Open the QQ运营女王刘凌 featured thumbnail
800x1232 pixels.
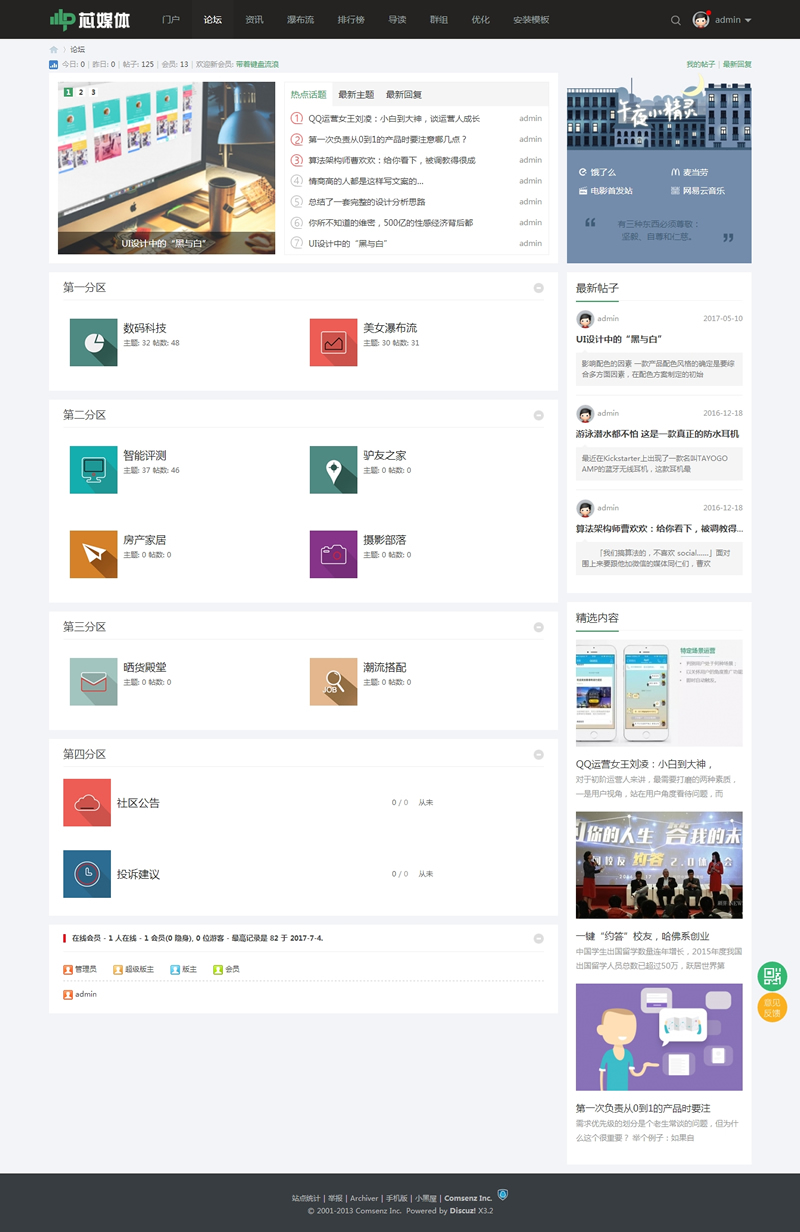click(x=659, y=693)
